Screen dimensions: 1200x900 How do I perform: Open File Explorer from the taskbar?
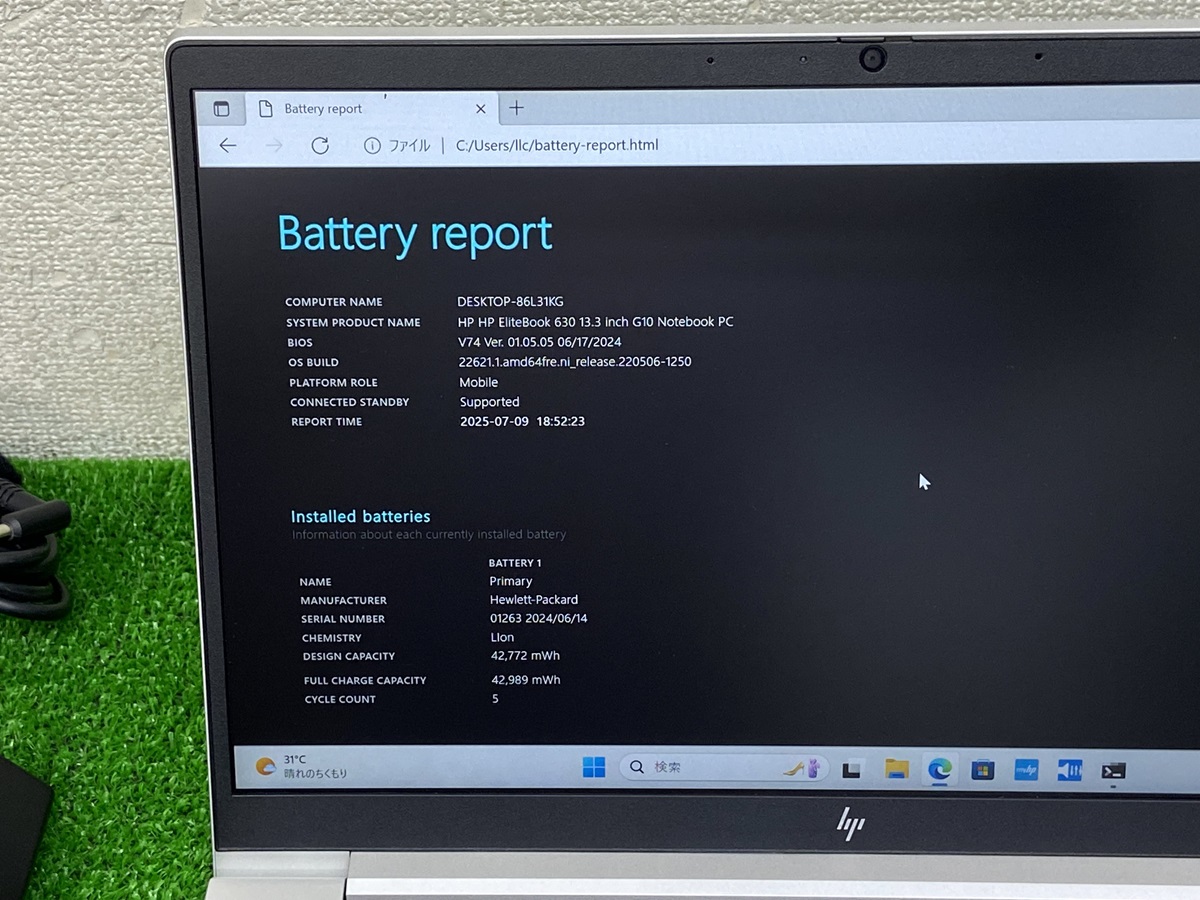896,769
